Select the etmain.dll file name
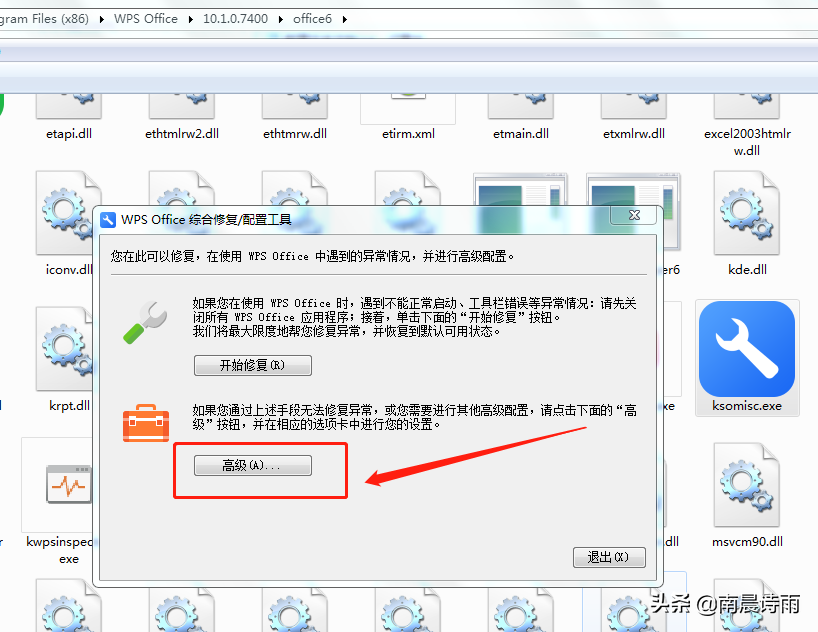This screenshot has width=818, height=632. point(521,134)
